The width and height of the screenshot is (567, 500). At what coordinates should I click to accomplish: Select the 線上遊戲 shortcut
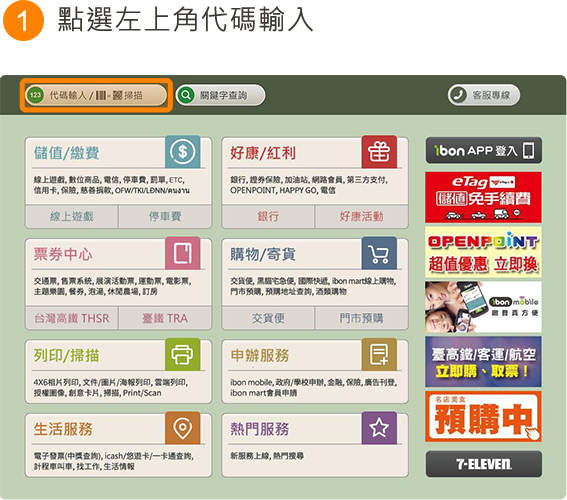[x=72, y=217]
